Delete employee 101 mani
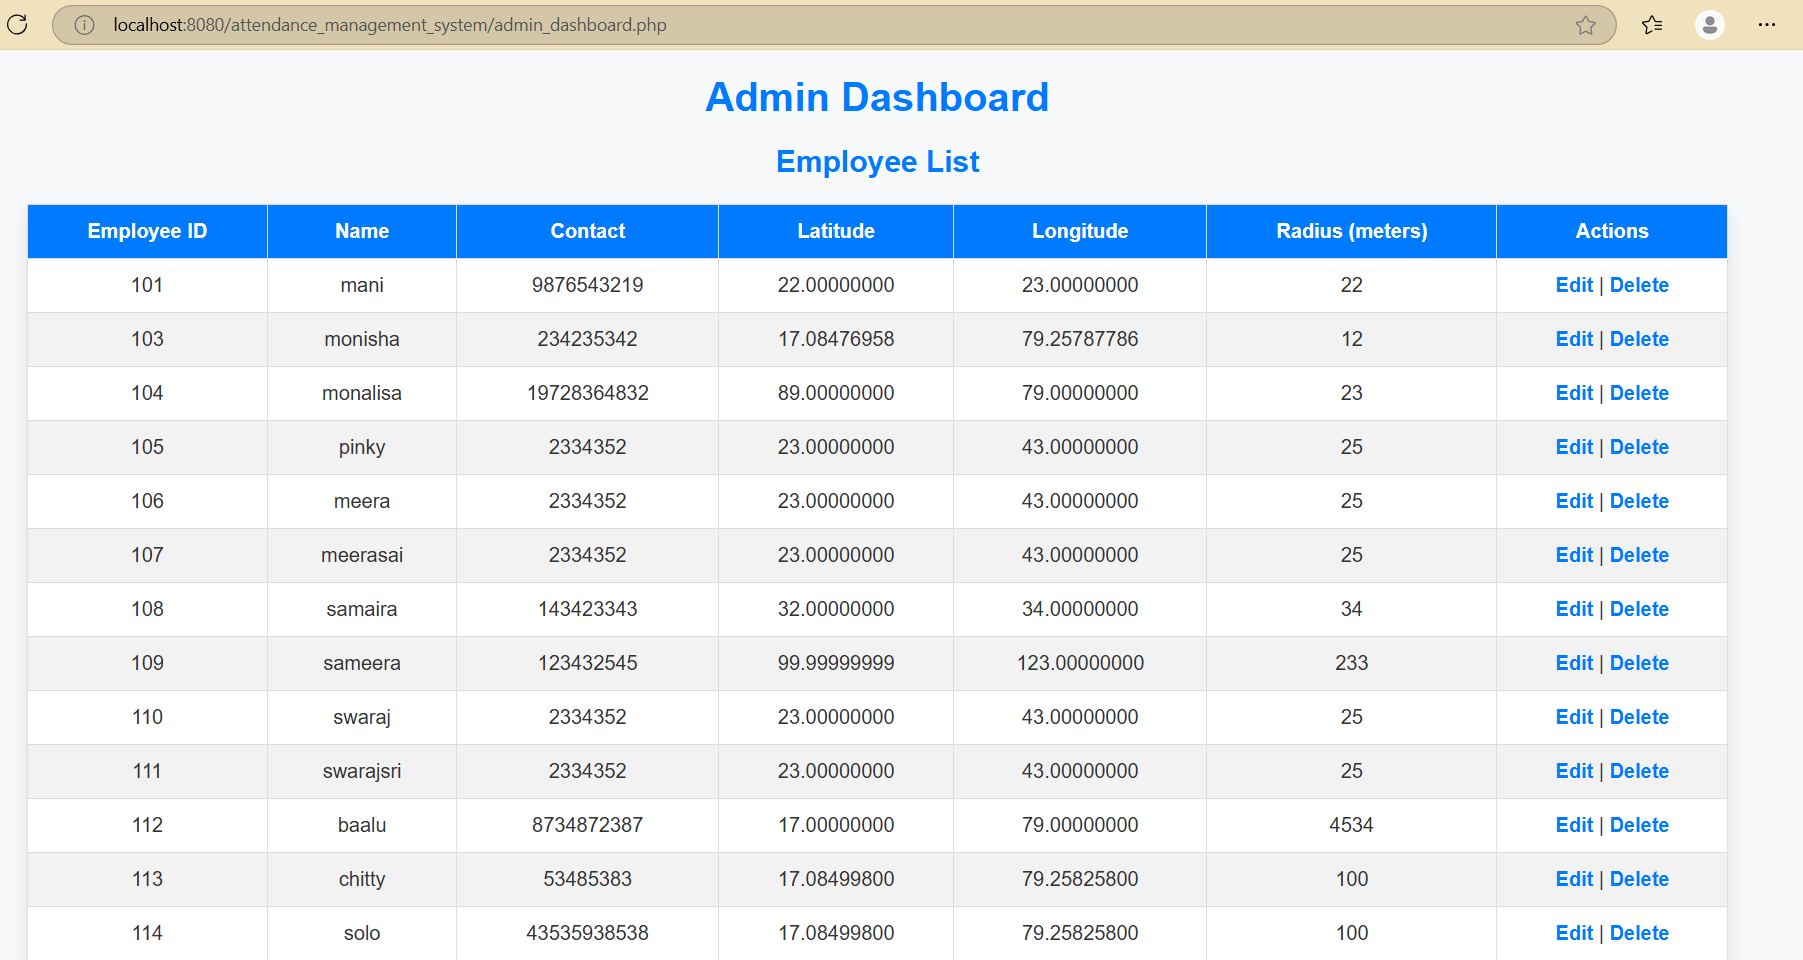The image size is (1803, 960). (x=1639, y=285)
